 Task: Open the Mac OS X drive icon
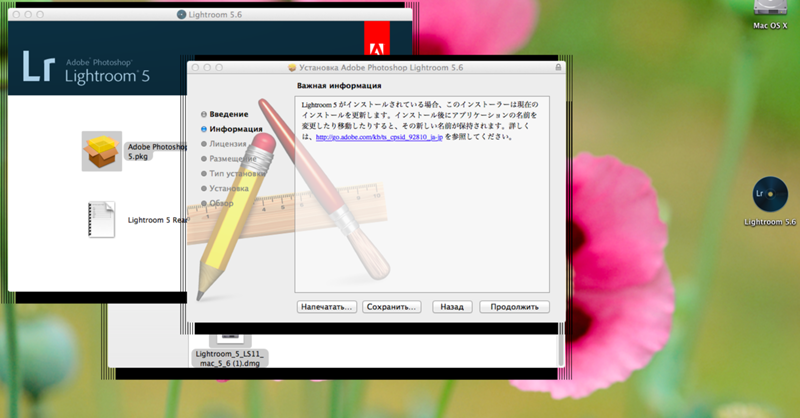[770, 8]
